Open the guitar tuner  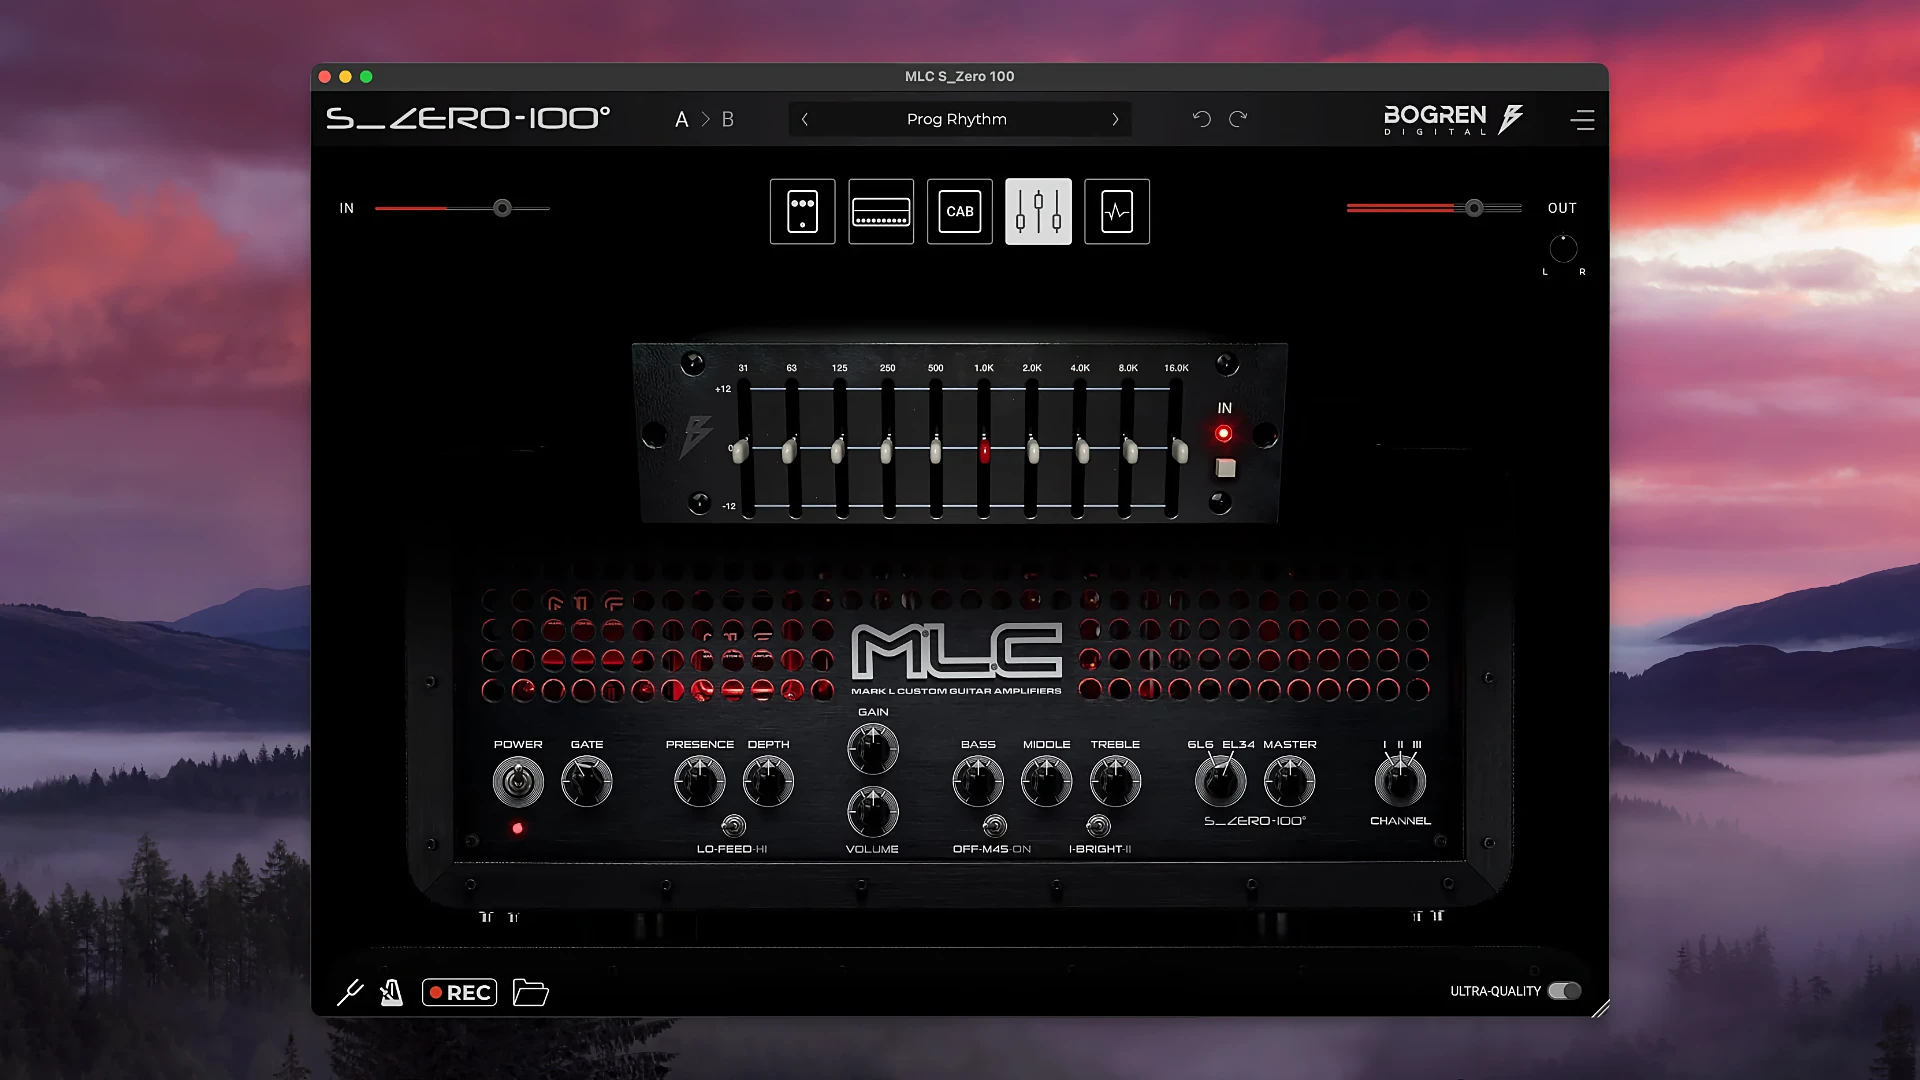tap(350, 991)
